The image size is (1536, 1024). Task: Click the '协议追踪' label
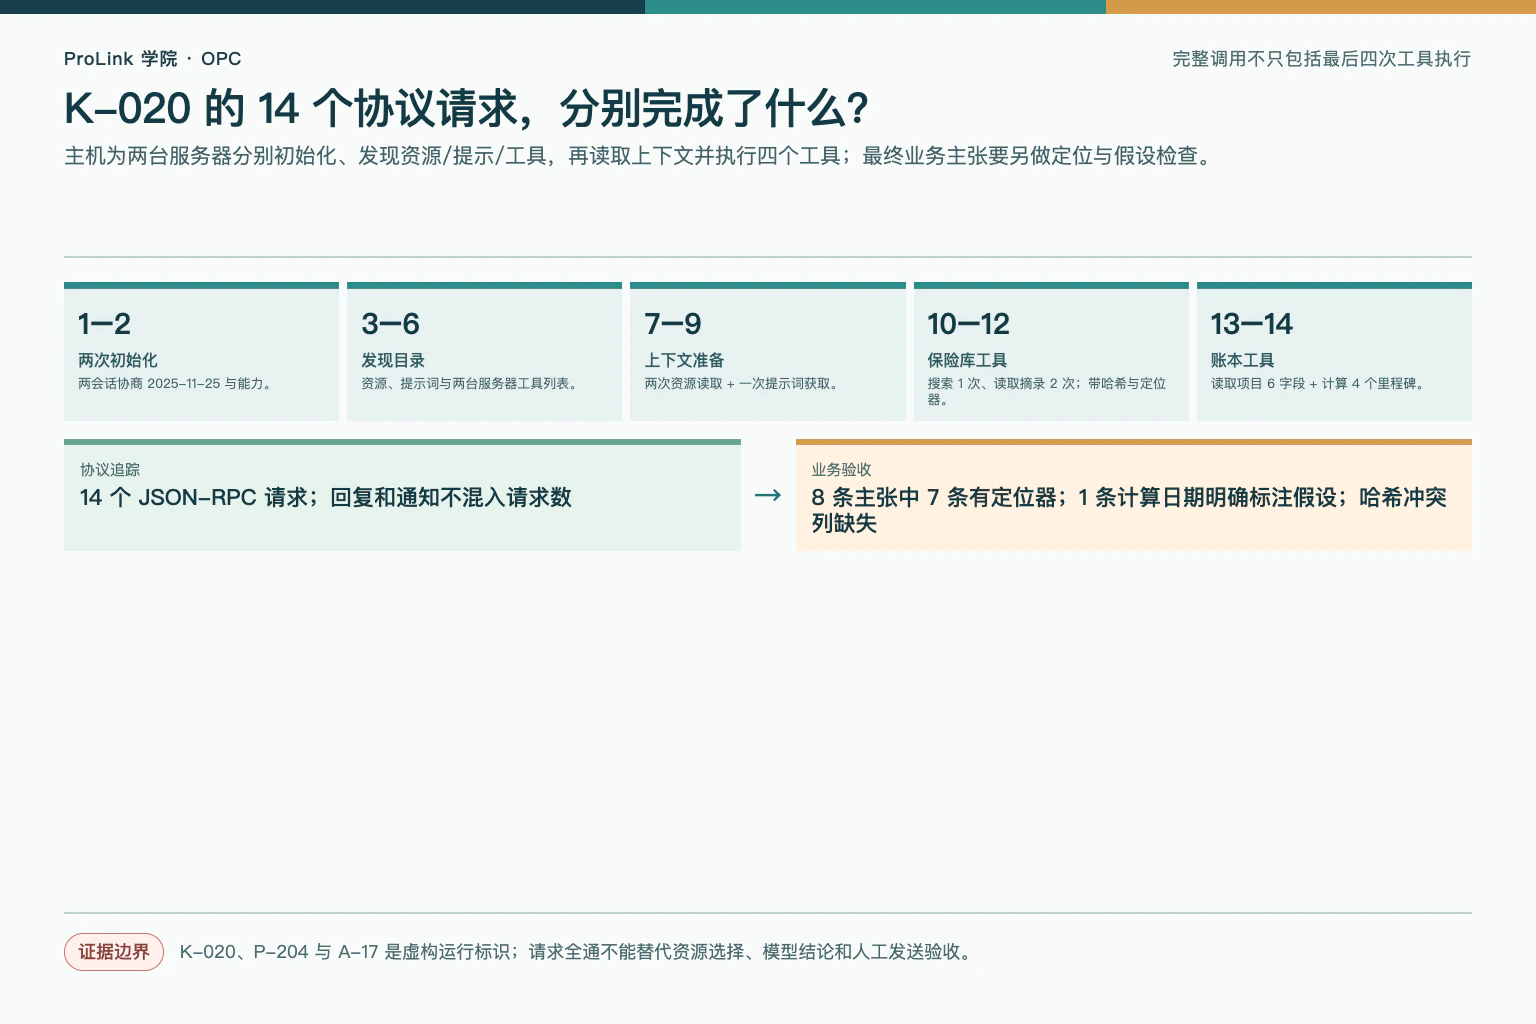point(110,470)
